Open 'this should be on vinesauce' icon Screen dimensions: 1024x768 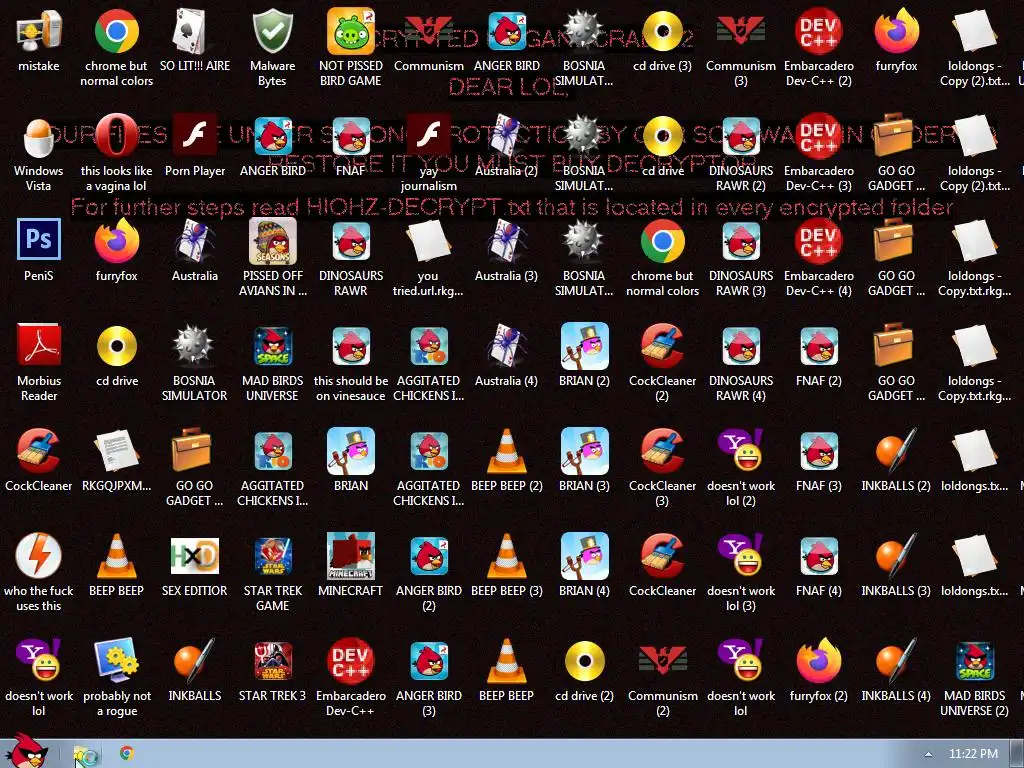point(351,345)
